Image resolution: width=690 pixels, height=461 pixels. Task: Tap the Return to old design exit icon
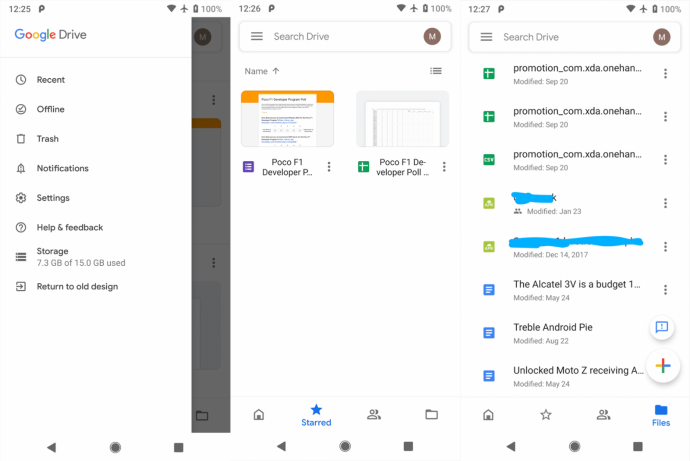21,286
